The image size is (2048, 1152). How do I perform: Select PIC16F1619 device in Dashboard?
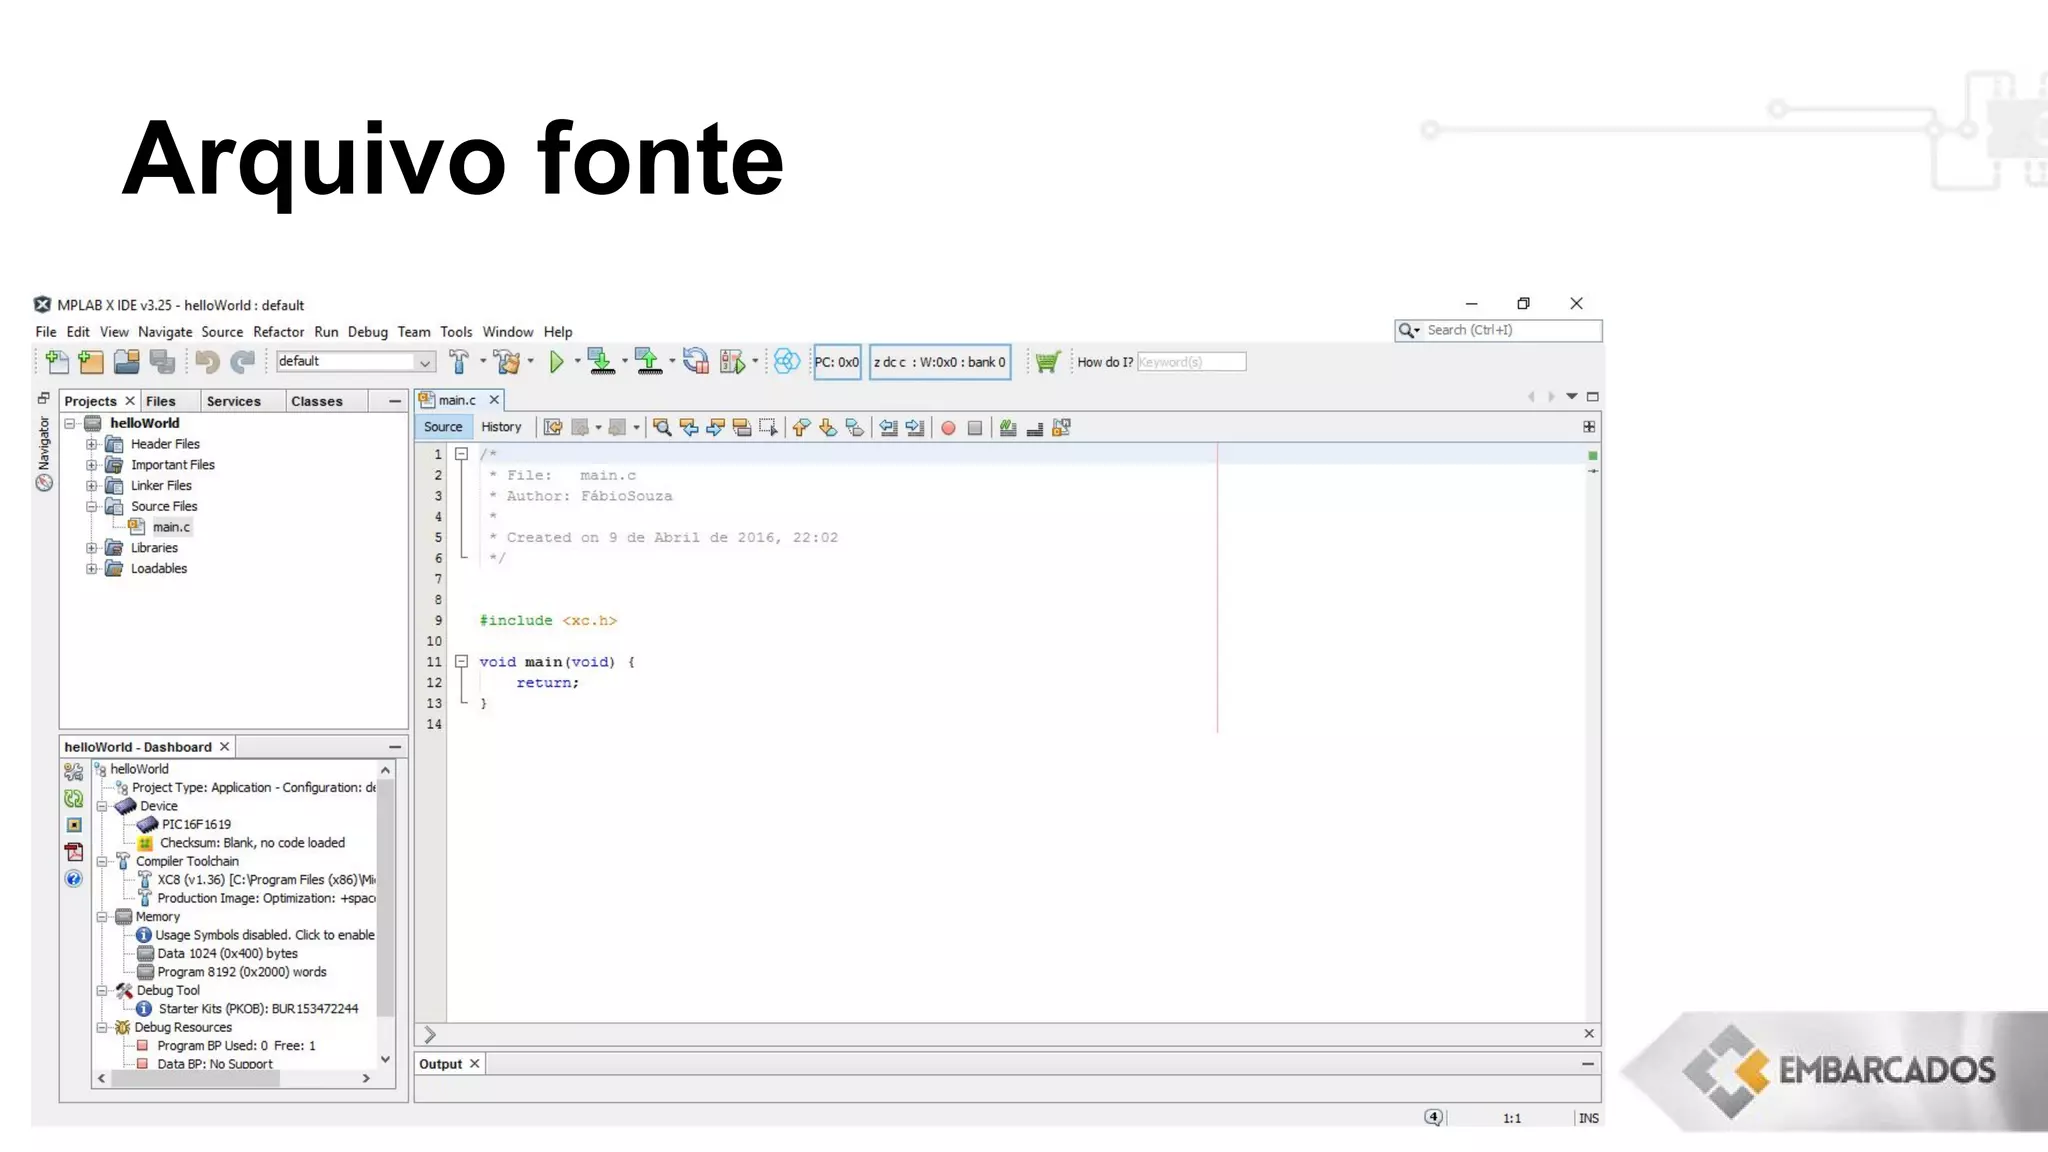(196, 825)
